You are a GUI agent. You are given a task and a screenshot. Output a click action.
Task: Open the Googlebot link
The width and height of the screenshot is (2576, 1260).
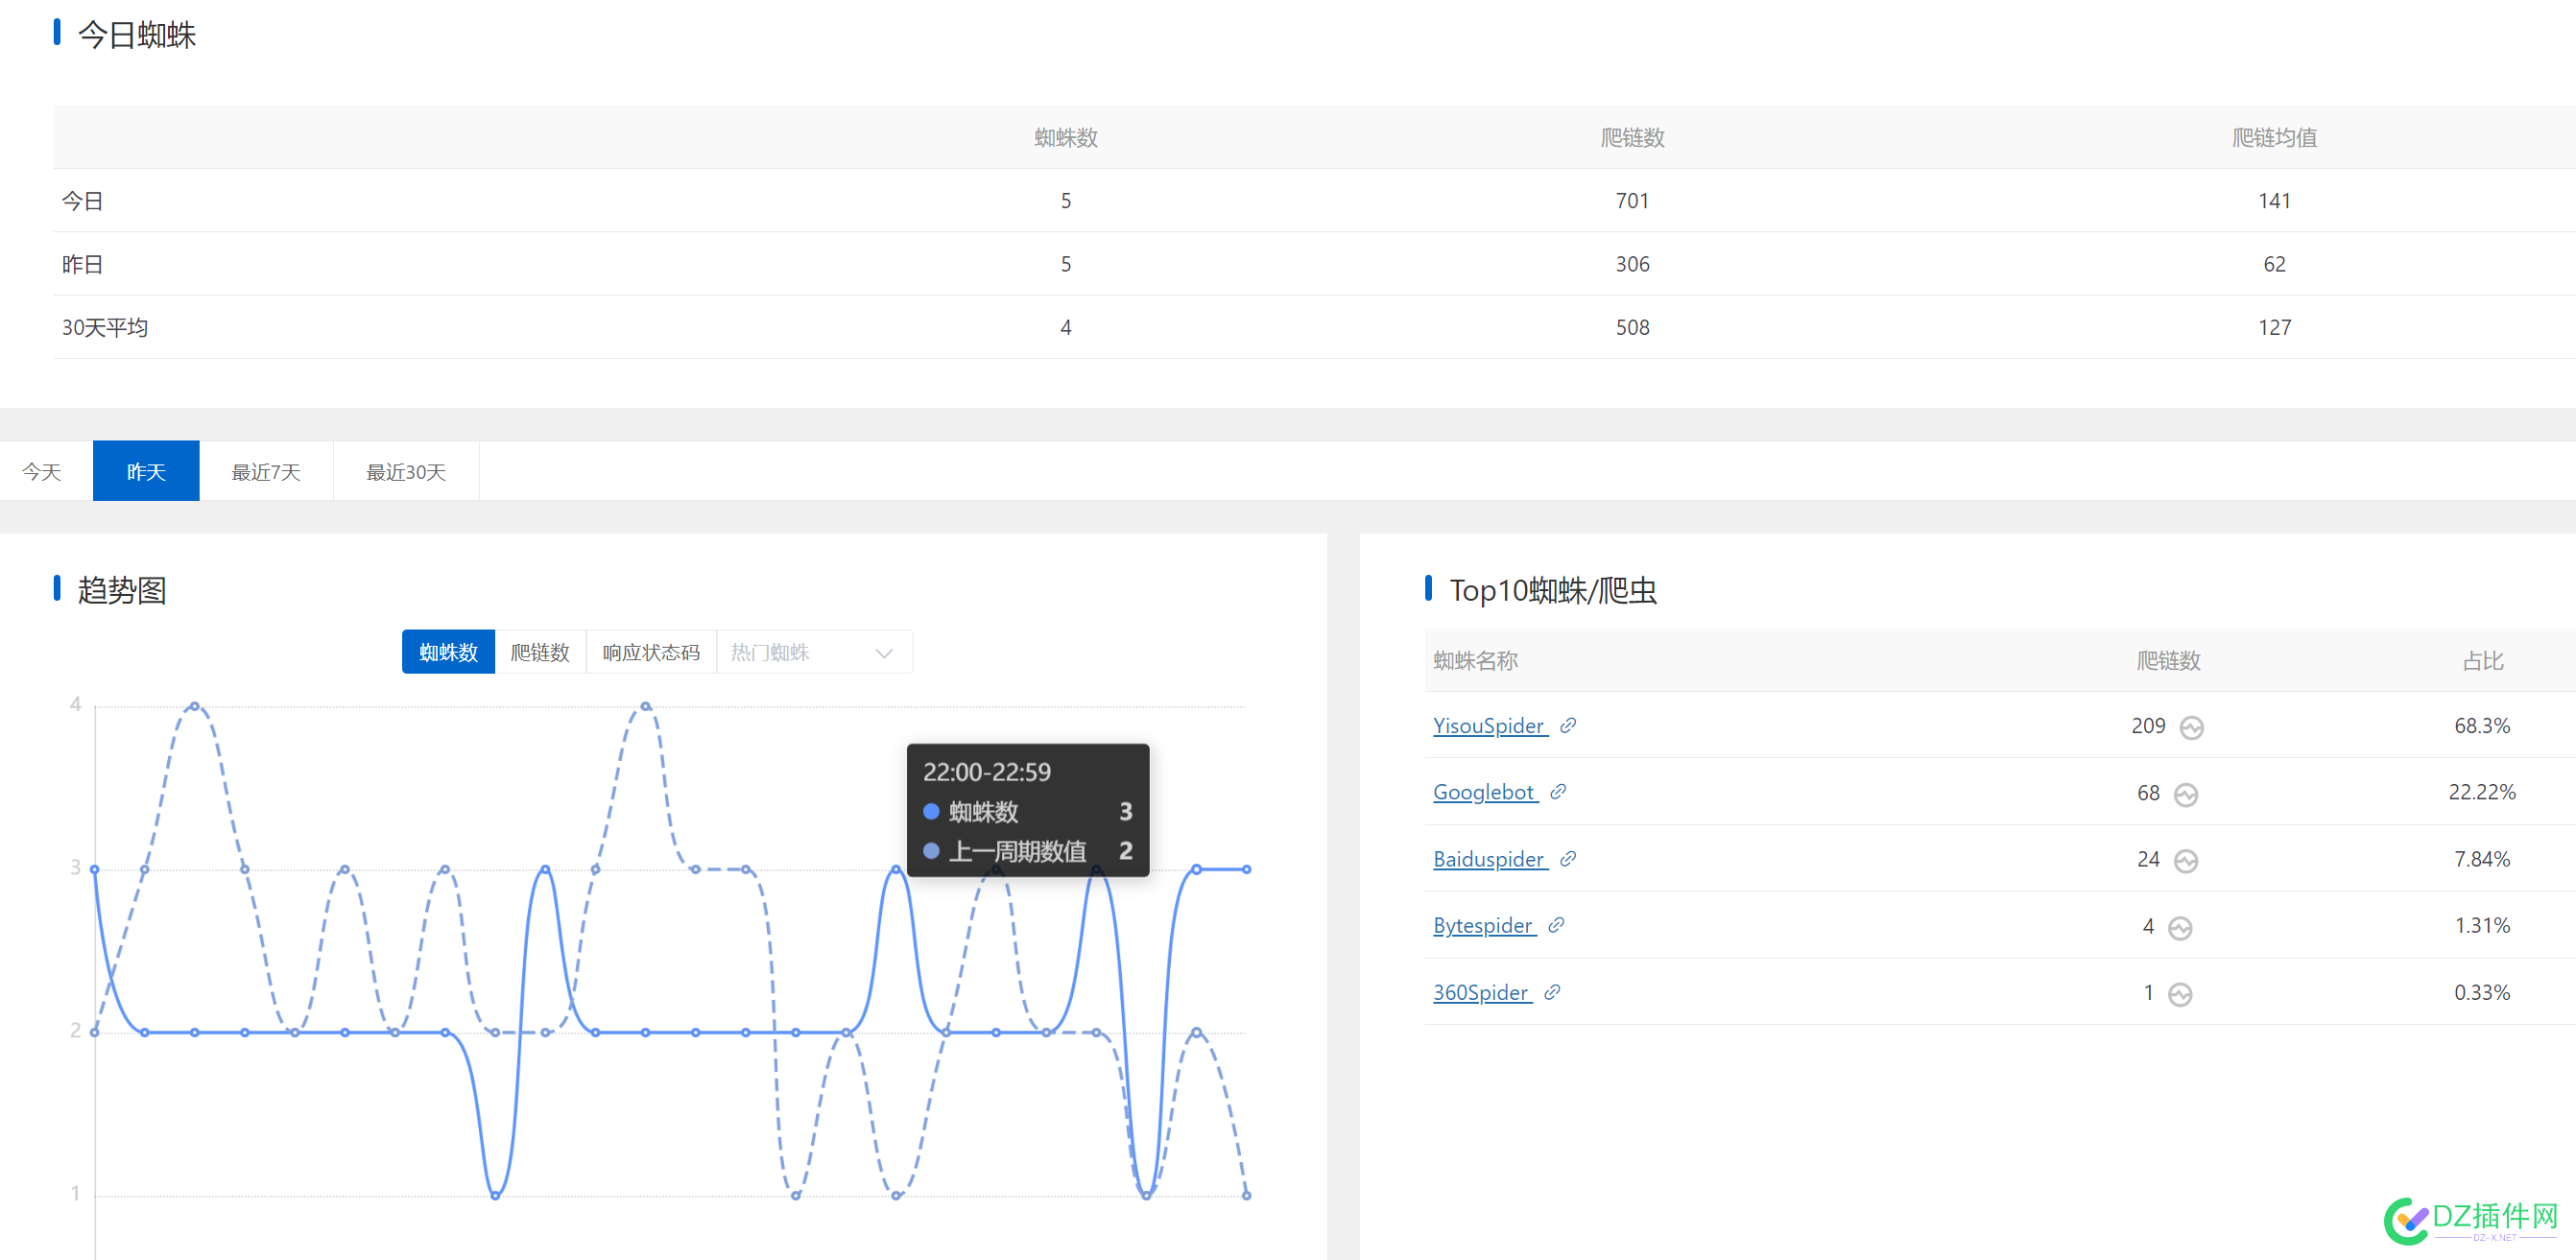tap(1485, 792)
